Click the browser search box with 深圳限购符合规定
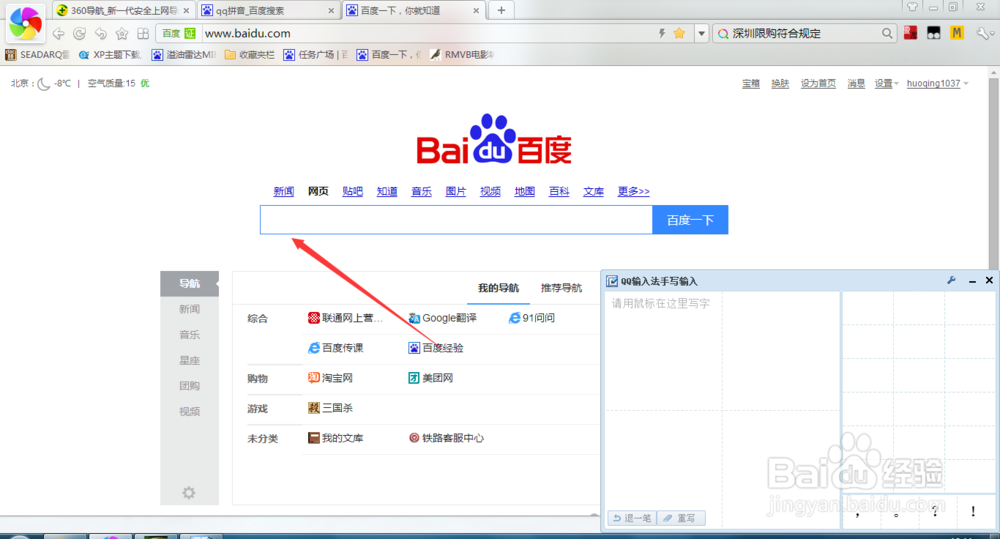Viewport: 1000px width, 539px height. tap(804, 33)
